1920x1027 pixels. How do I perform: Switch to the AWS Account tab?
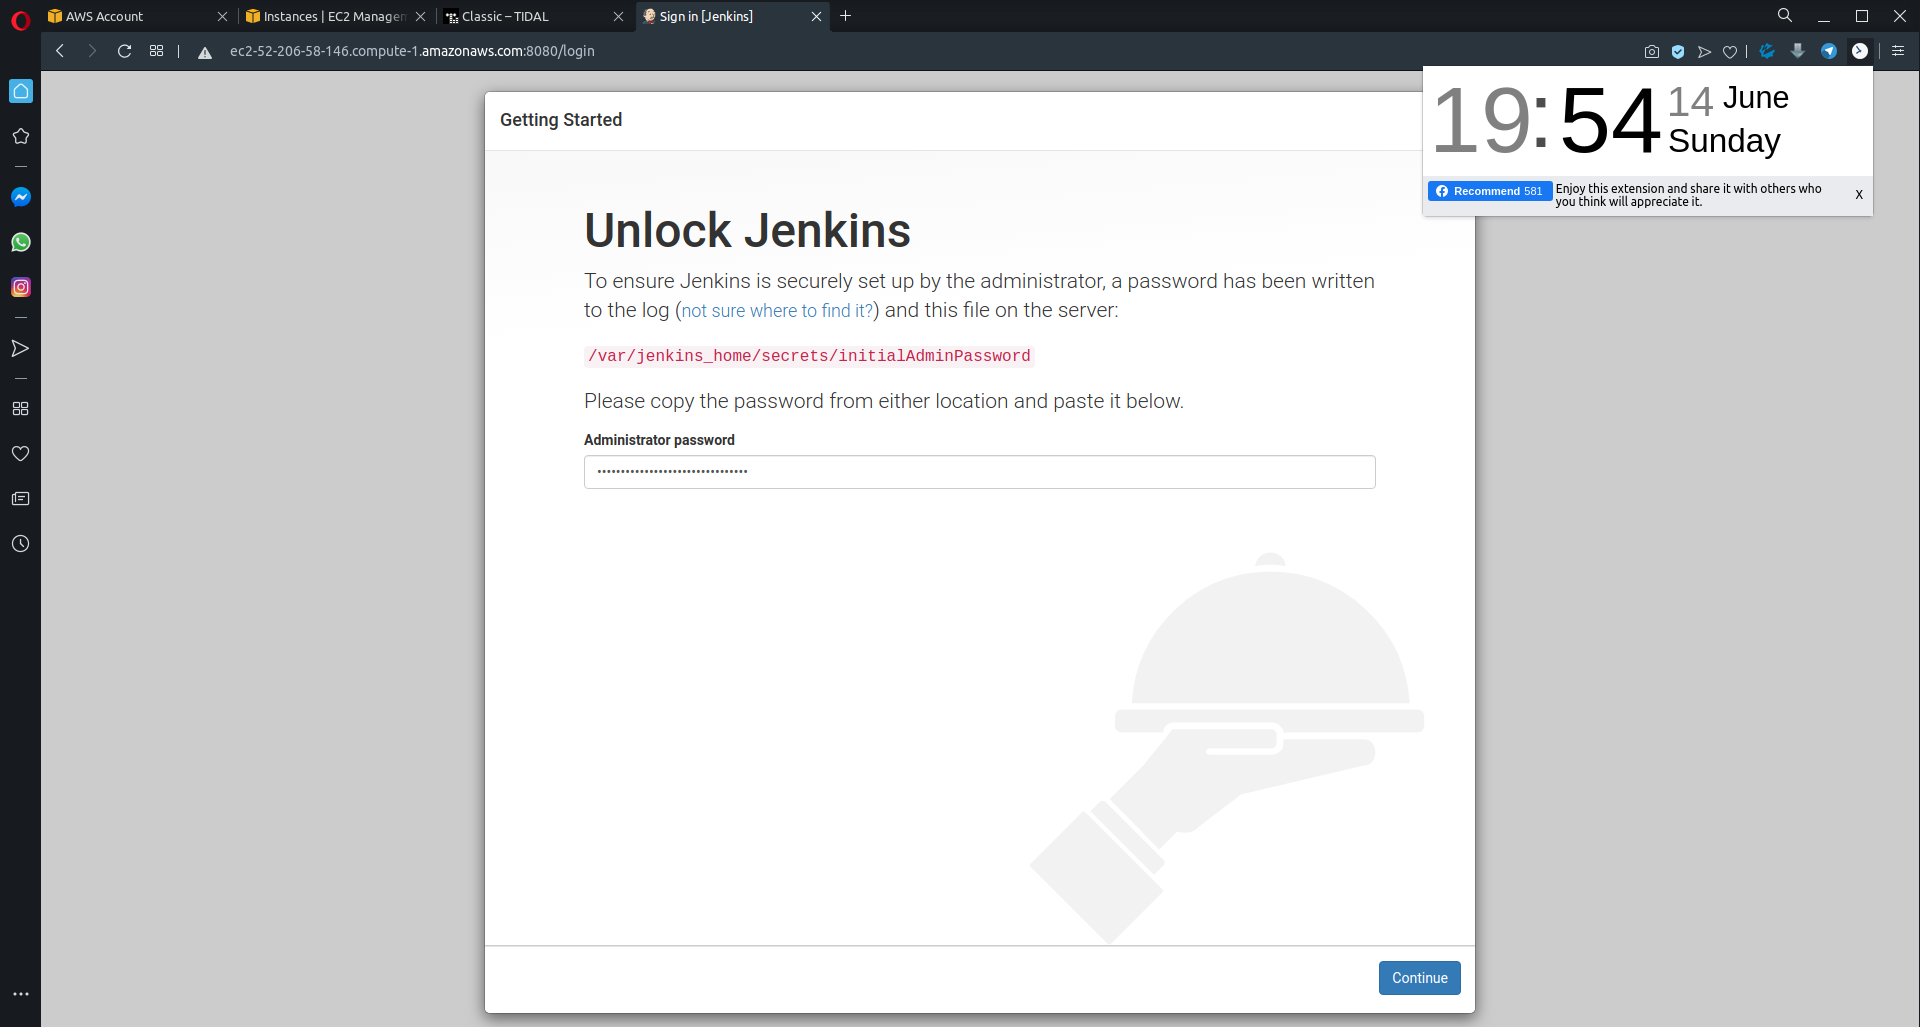pos(136,17)
